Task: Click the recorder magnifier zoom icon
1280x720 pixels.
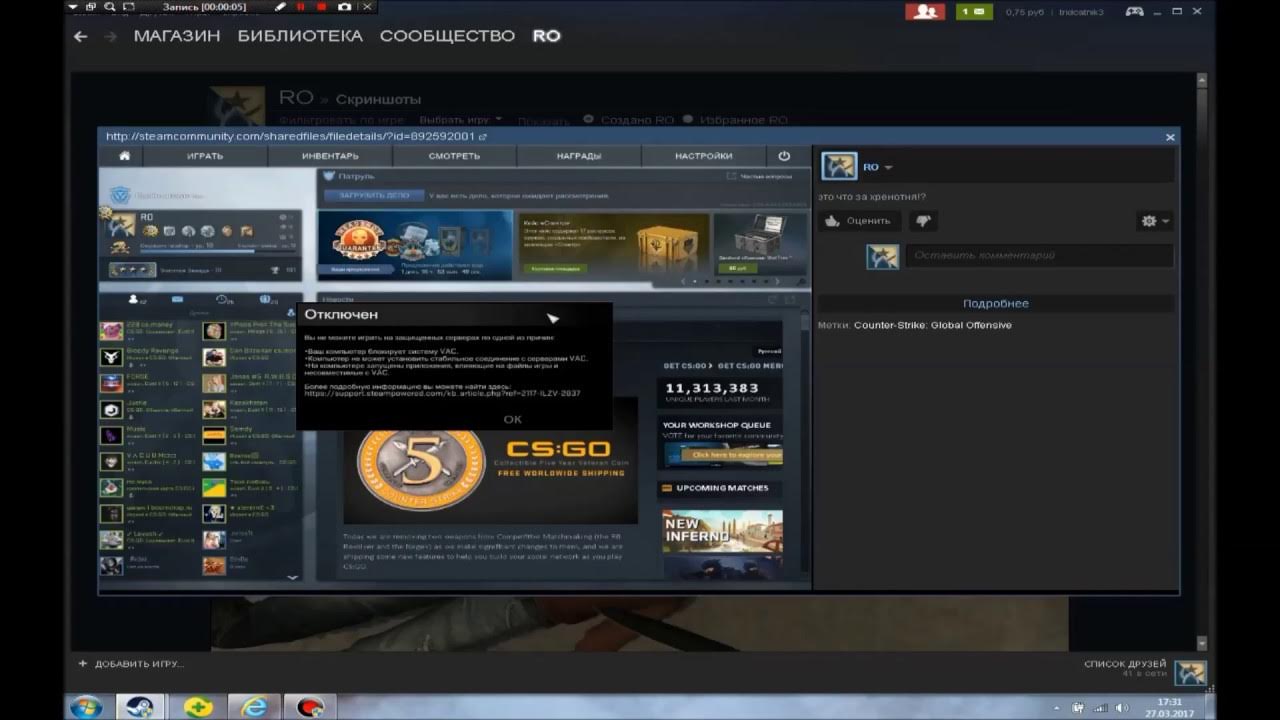Action: tap(109, 7)
